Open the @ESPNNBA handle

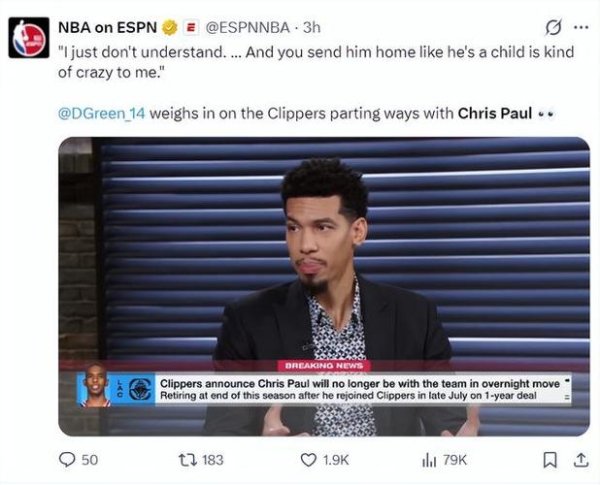click(x=248, y=28)
